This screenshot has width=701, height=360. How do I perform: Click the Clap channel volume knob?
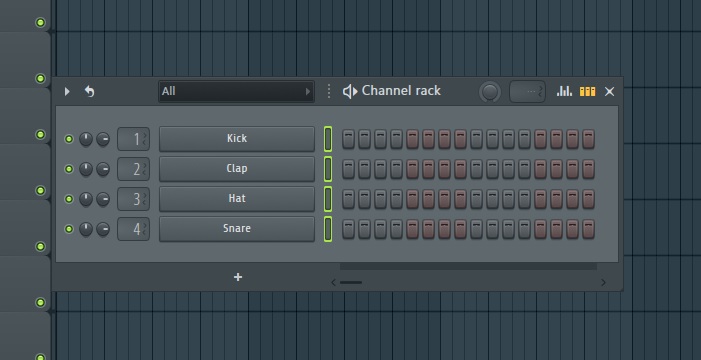103,169
